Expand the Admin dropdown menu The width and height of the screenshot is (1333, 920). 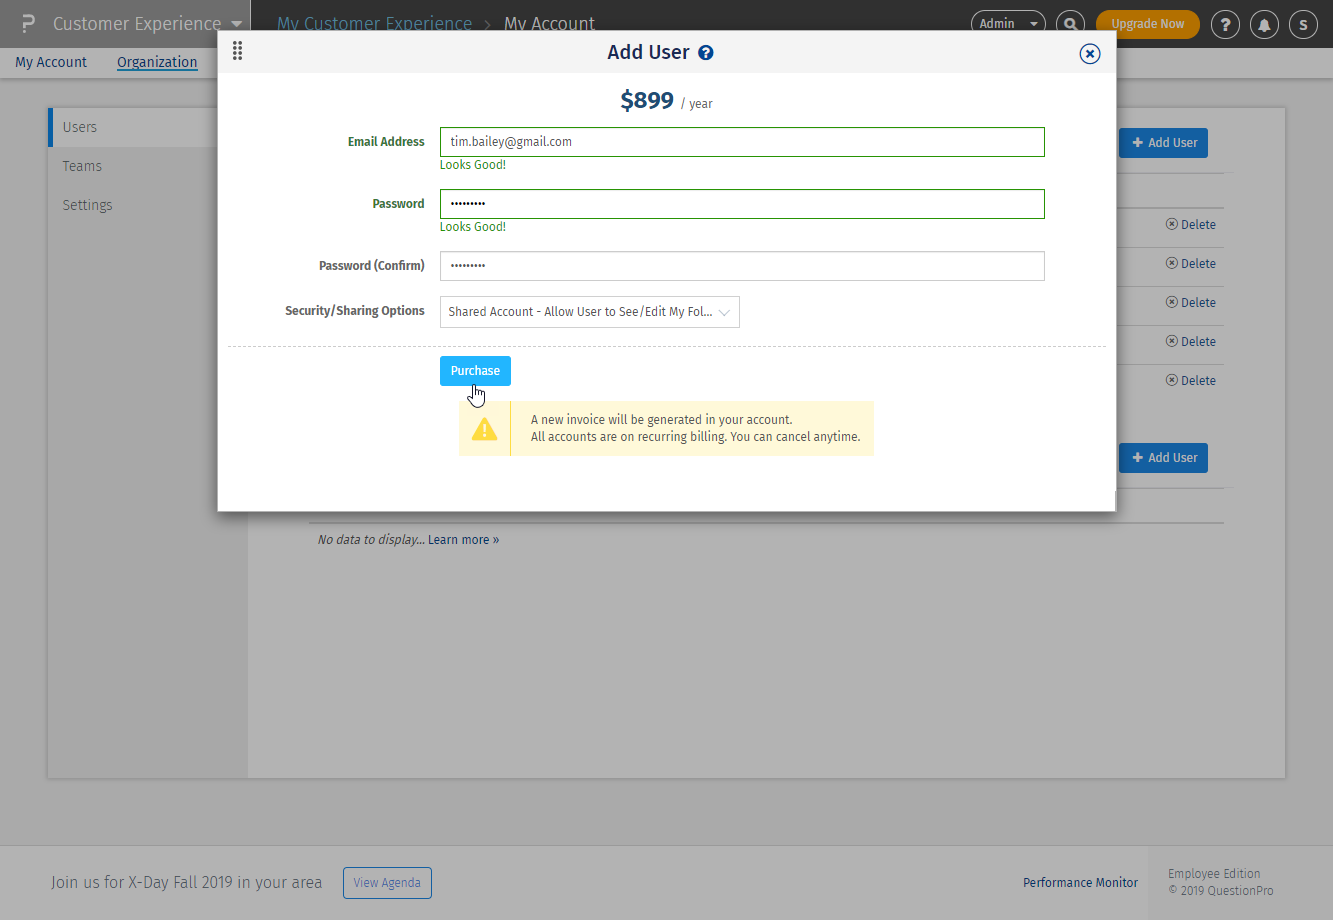click(x=1007, y=23)
